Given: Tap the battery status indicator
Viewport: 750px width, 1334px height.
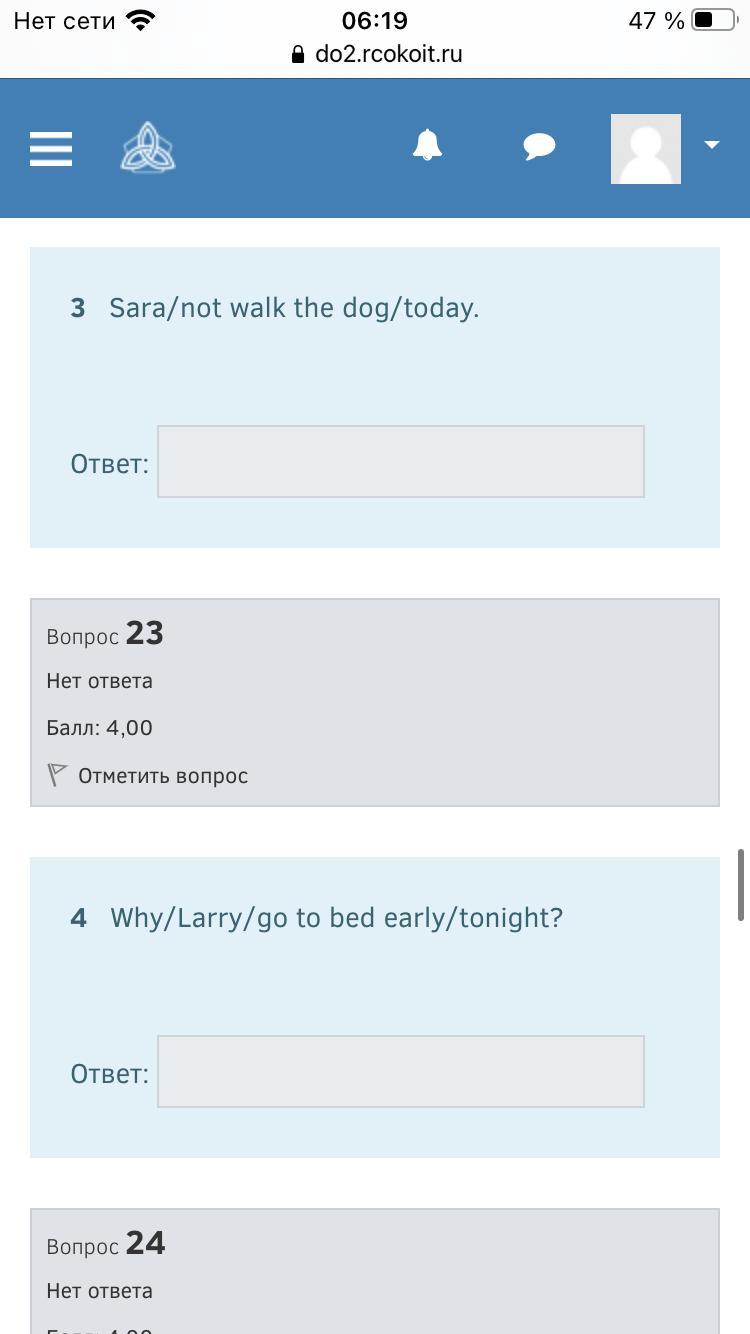Looking at the screenshot, I should point(713,21).
